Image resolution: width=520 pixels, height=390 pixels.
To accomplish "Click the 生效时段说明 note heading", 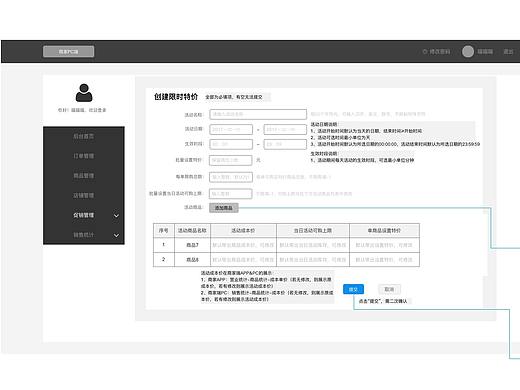I will [x=324, y=154].
